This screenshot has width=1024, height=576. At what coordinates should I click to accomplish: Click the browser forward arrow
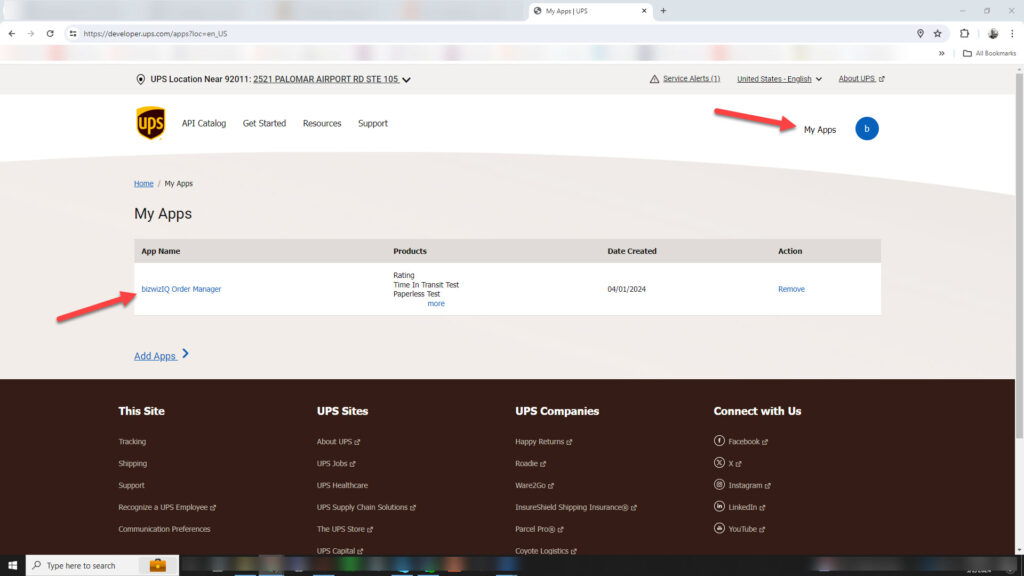click(31, 33)
